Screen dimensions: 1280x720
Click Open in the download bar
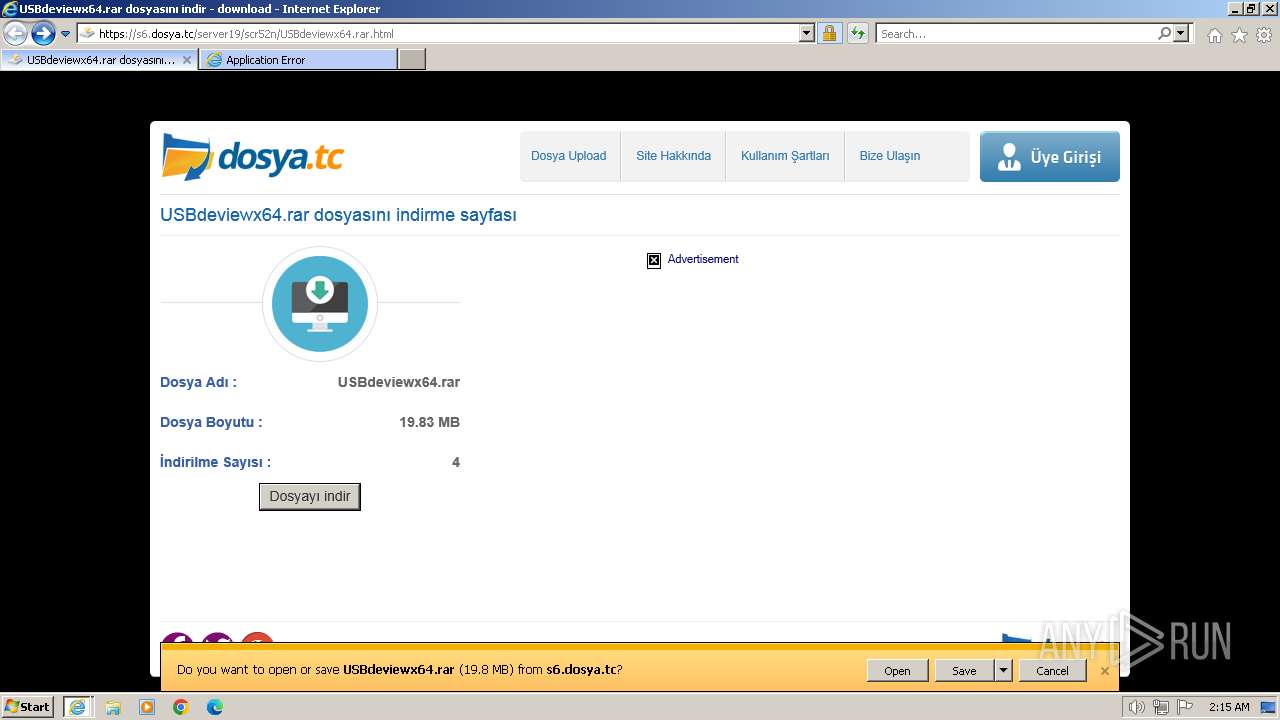(x=897, y=671)
